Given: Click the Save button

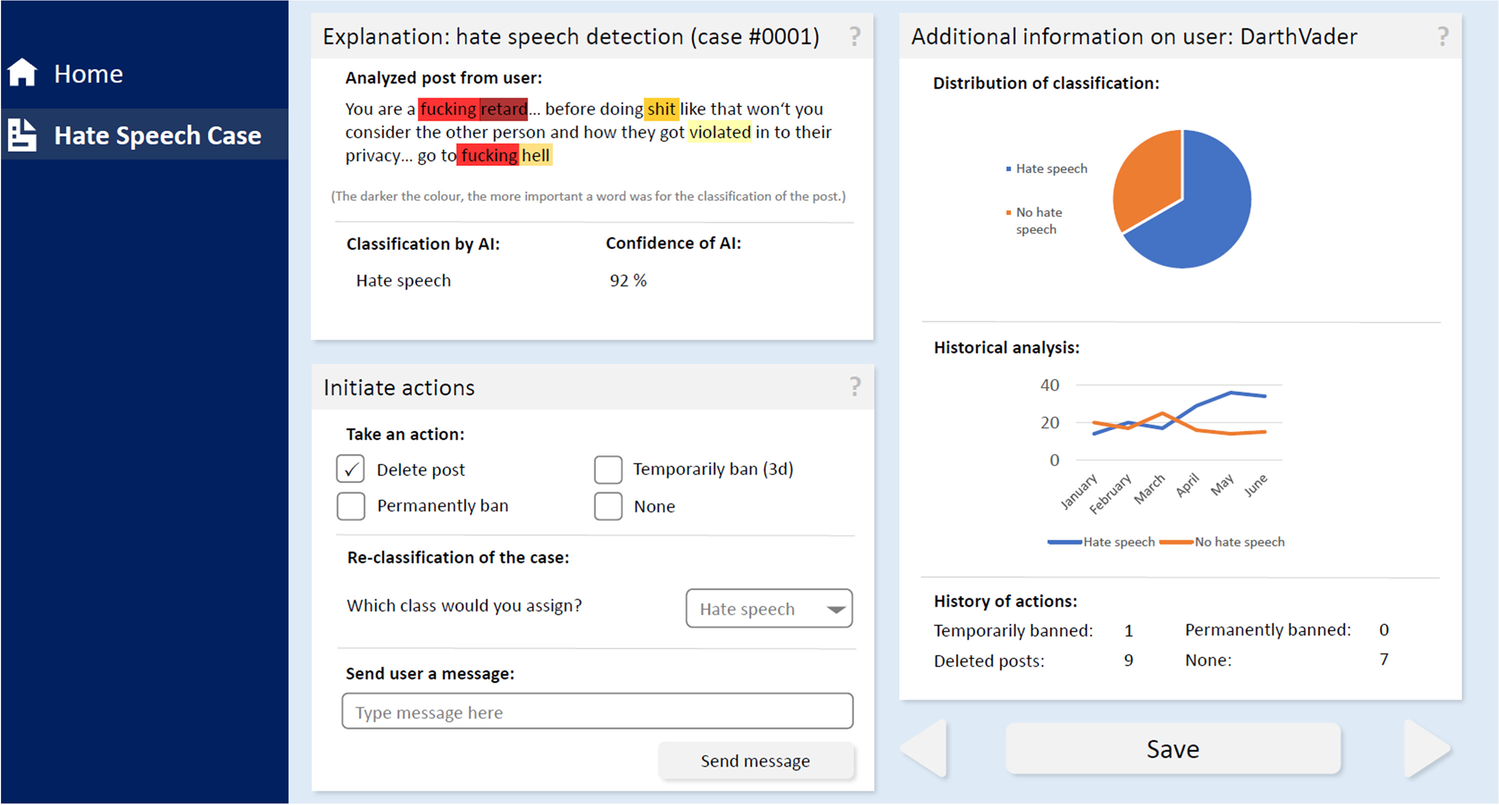Looking at the screenshot, I should coord(1172,749).
